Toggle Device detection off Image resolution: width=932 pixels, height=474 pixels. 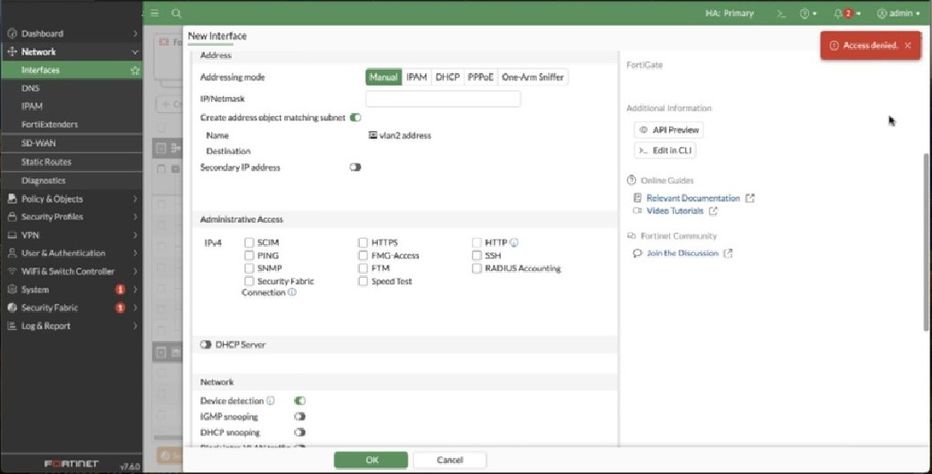click(300, 401)
